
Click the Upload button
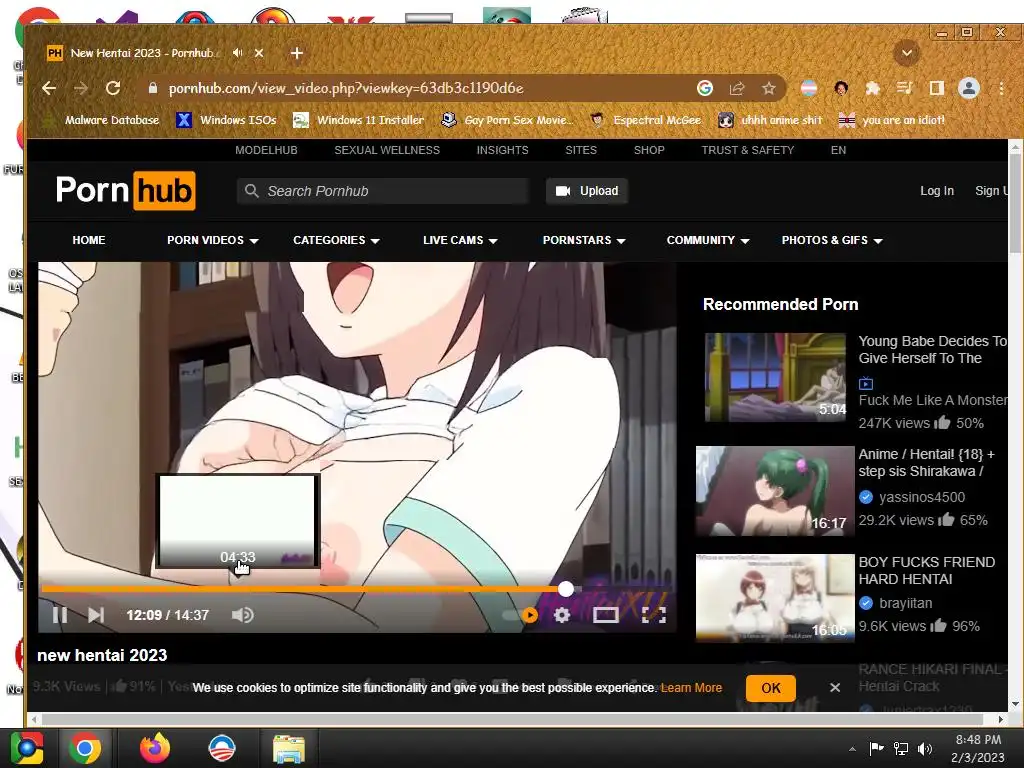pyautogui.click(x=587, y=191)
